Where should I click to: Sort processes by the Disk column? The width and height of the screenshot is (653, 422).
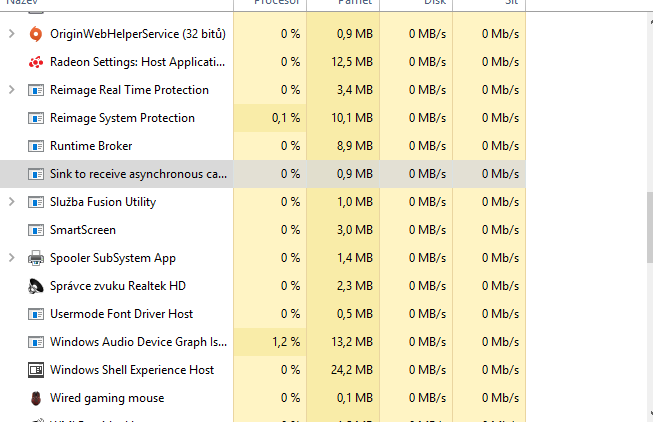pos(416,5)
